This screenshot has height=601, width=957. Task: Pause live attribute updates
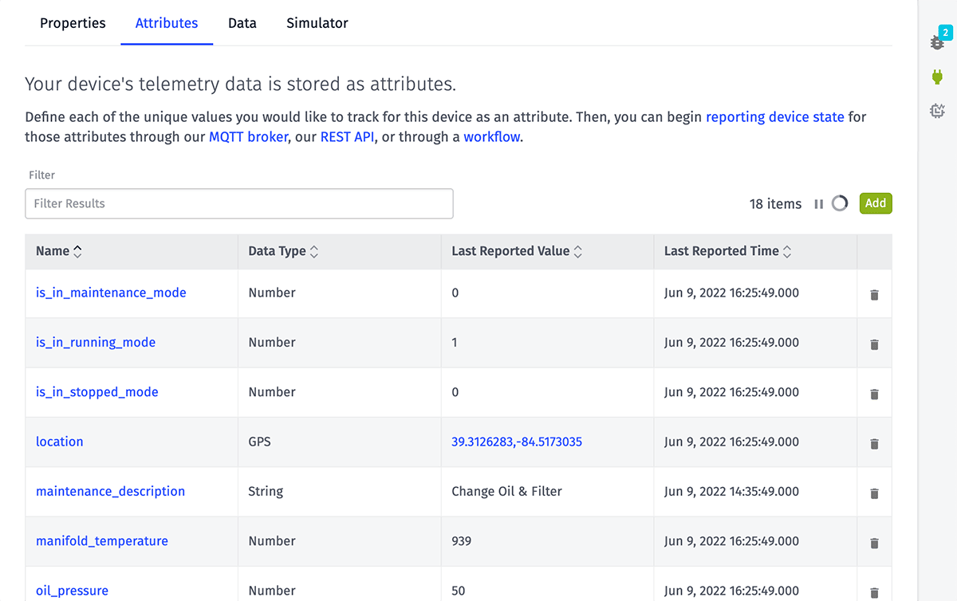tap(820, 203)
